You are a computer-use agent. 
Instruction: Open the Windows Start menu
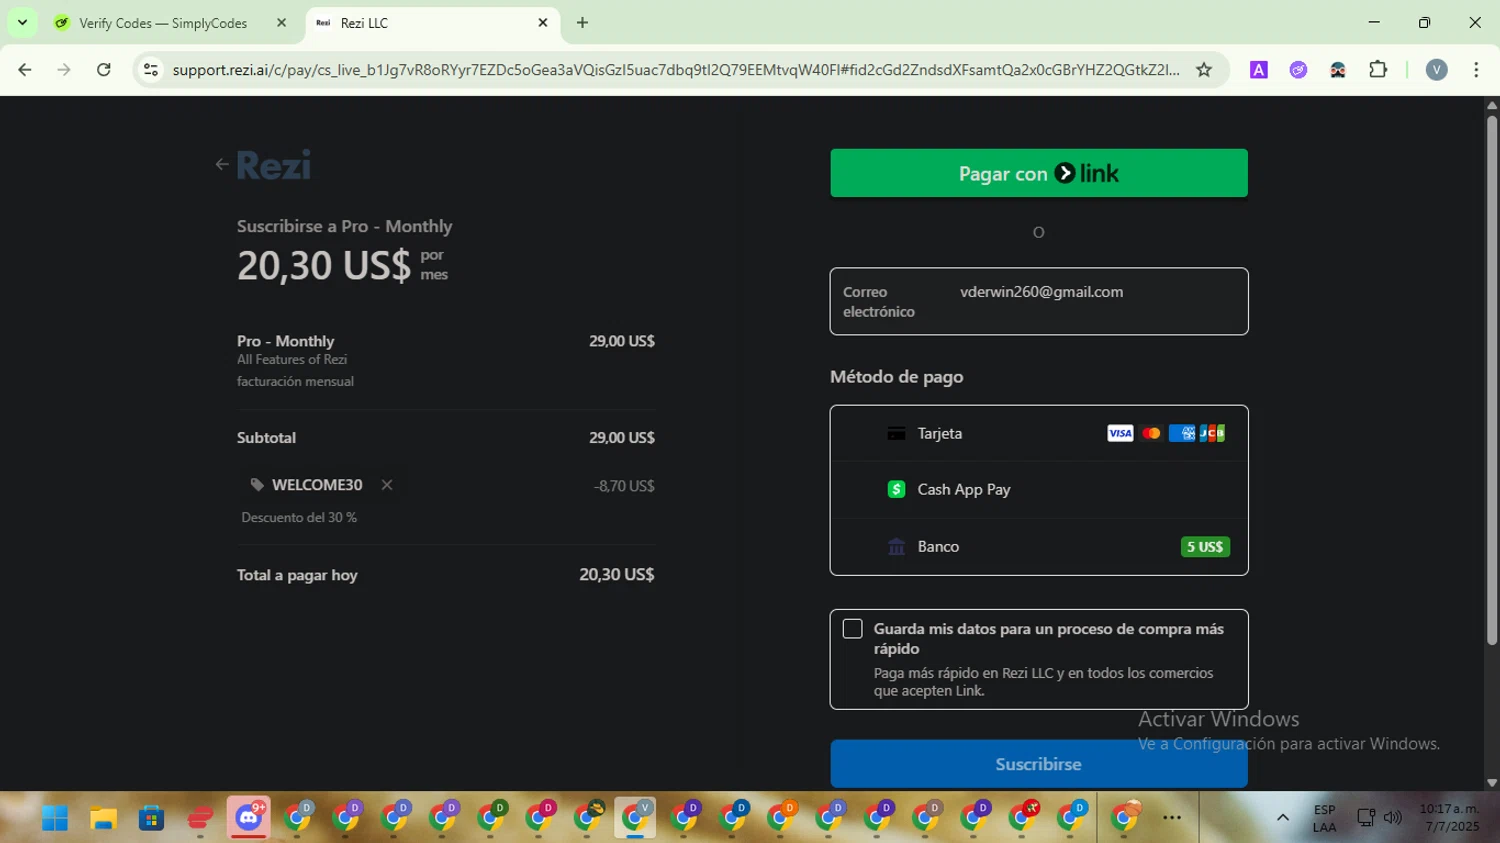(x=55, y=818)
